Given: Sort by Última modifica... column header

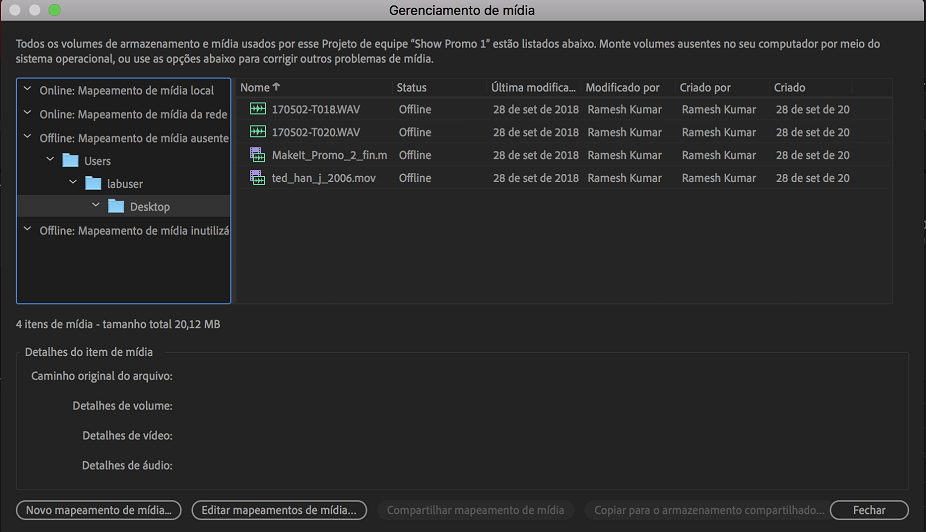Looking at the screenshot, I should click(534, 87).
